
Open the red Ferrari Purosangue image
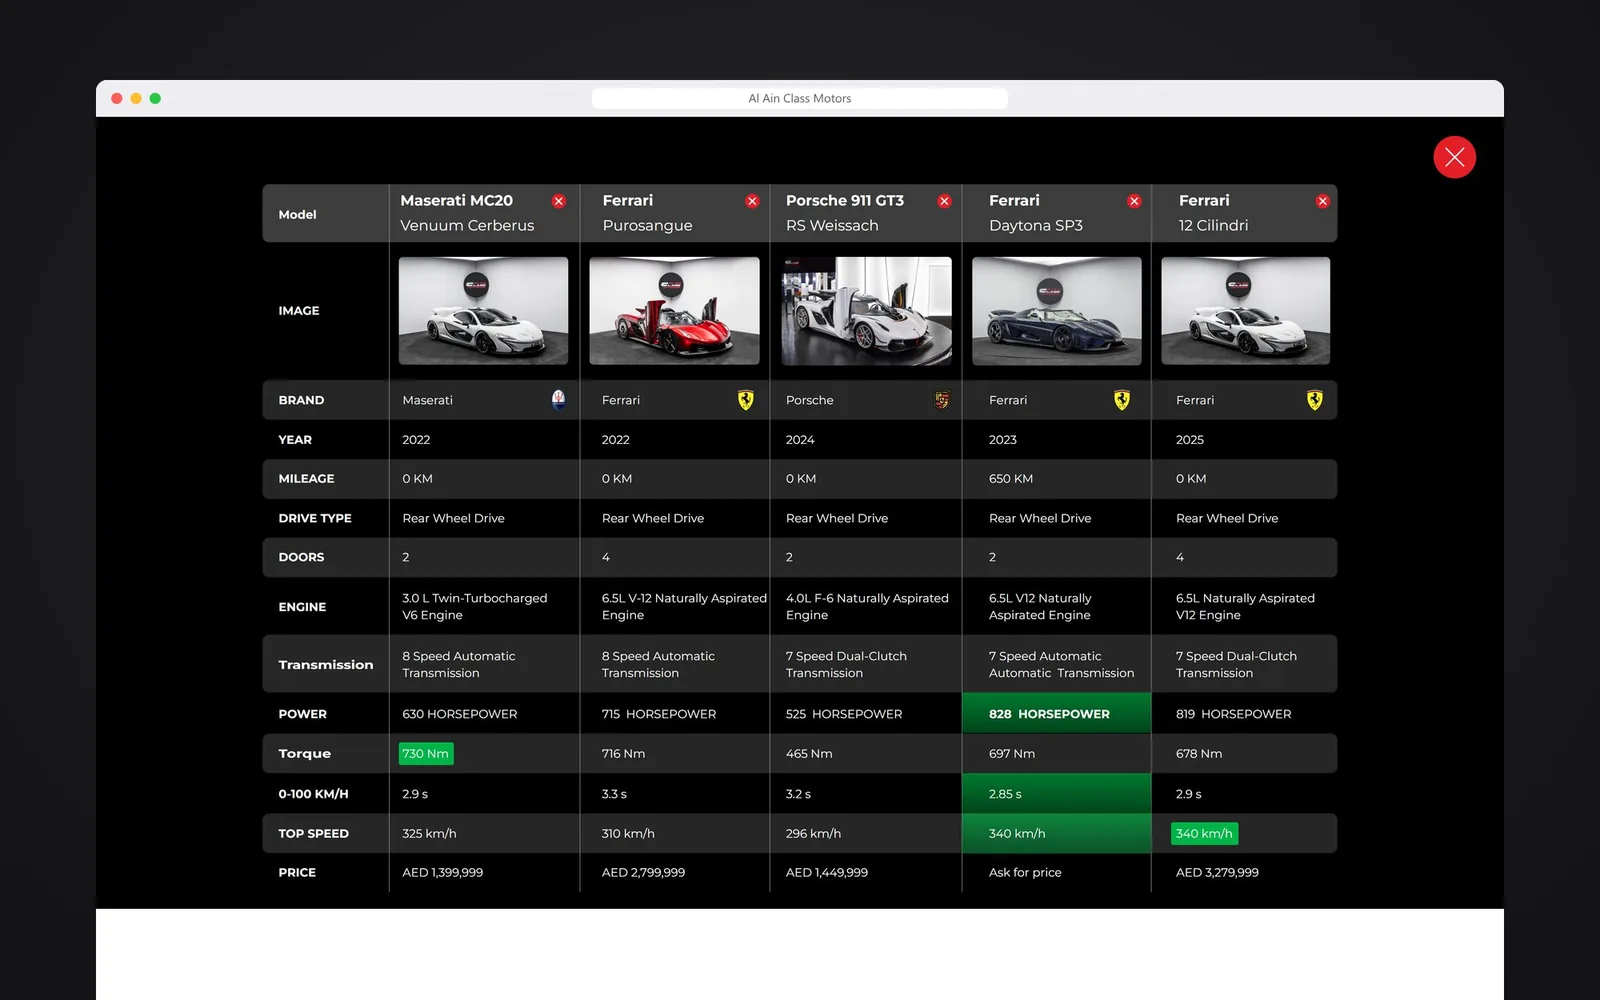(x=675, y=311)
